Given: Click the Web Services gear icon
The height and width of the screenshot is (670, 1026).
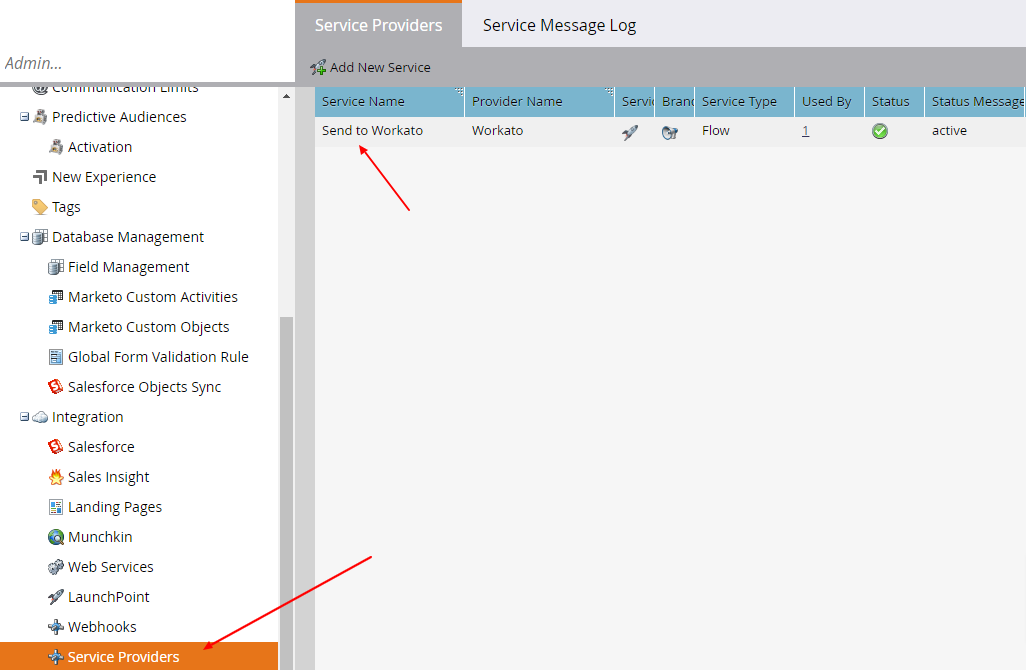Looking at the screenshot, I should pos(56,567).
